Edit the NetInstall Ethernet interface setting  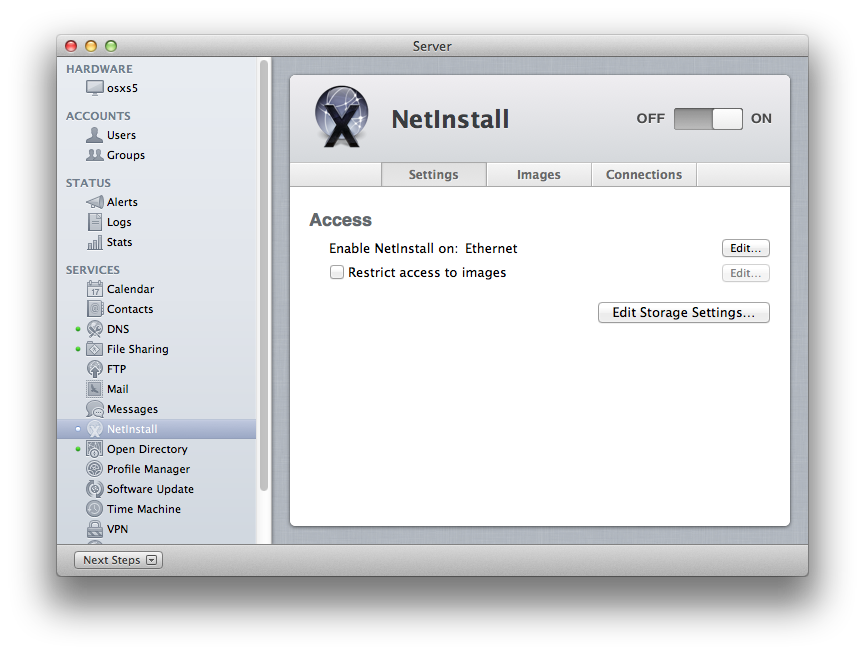(745, 248)
